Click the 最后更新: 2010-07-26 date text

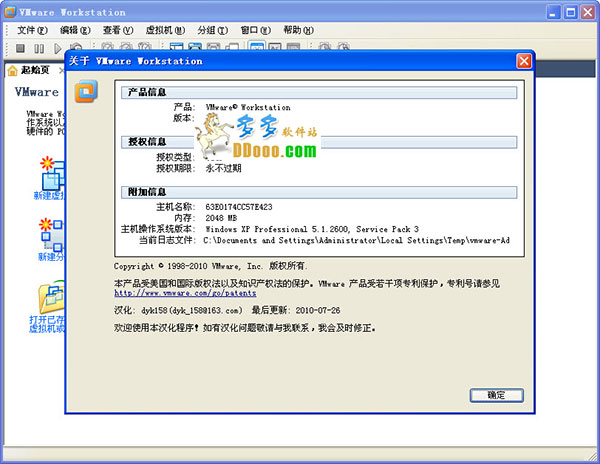tap(296, 310)
